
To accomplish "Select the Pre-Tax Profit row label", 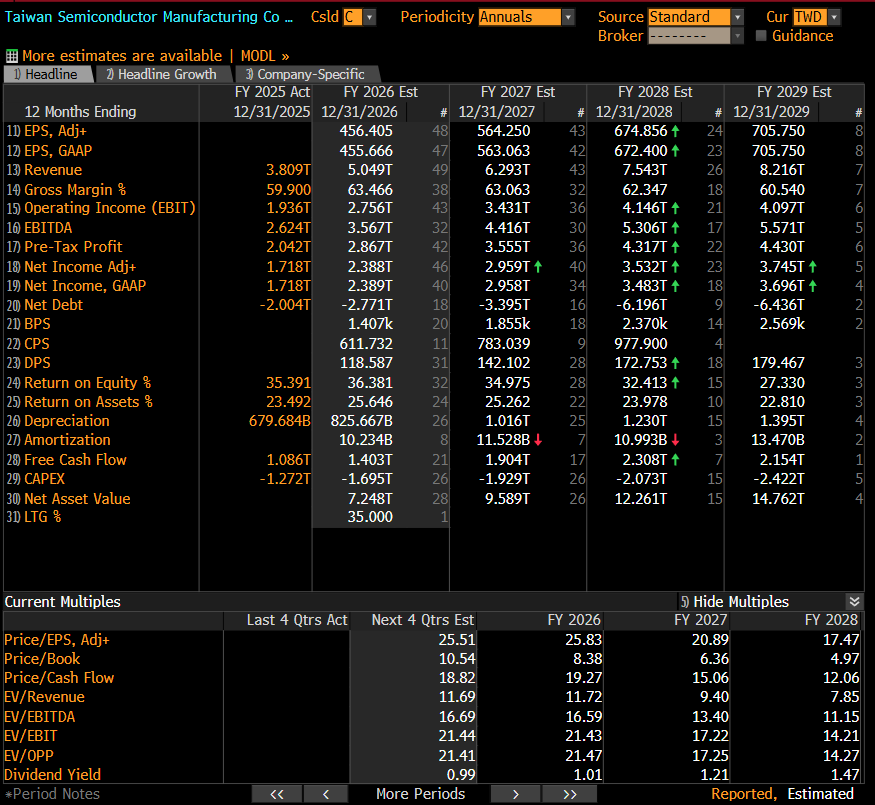I will coord(73,247).
